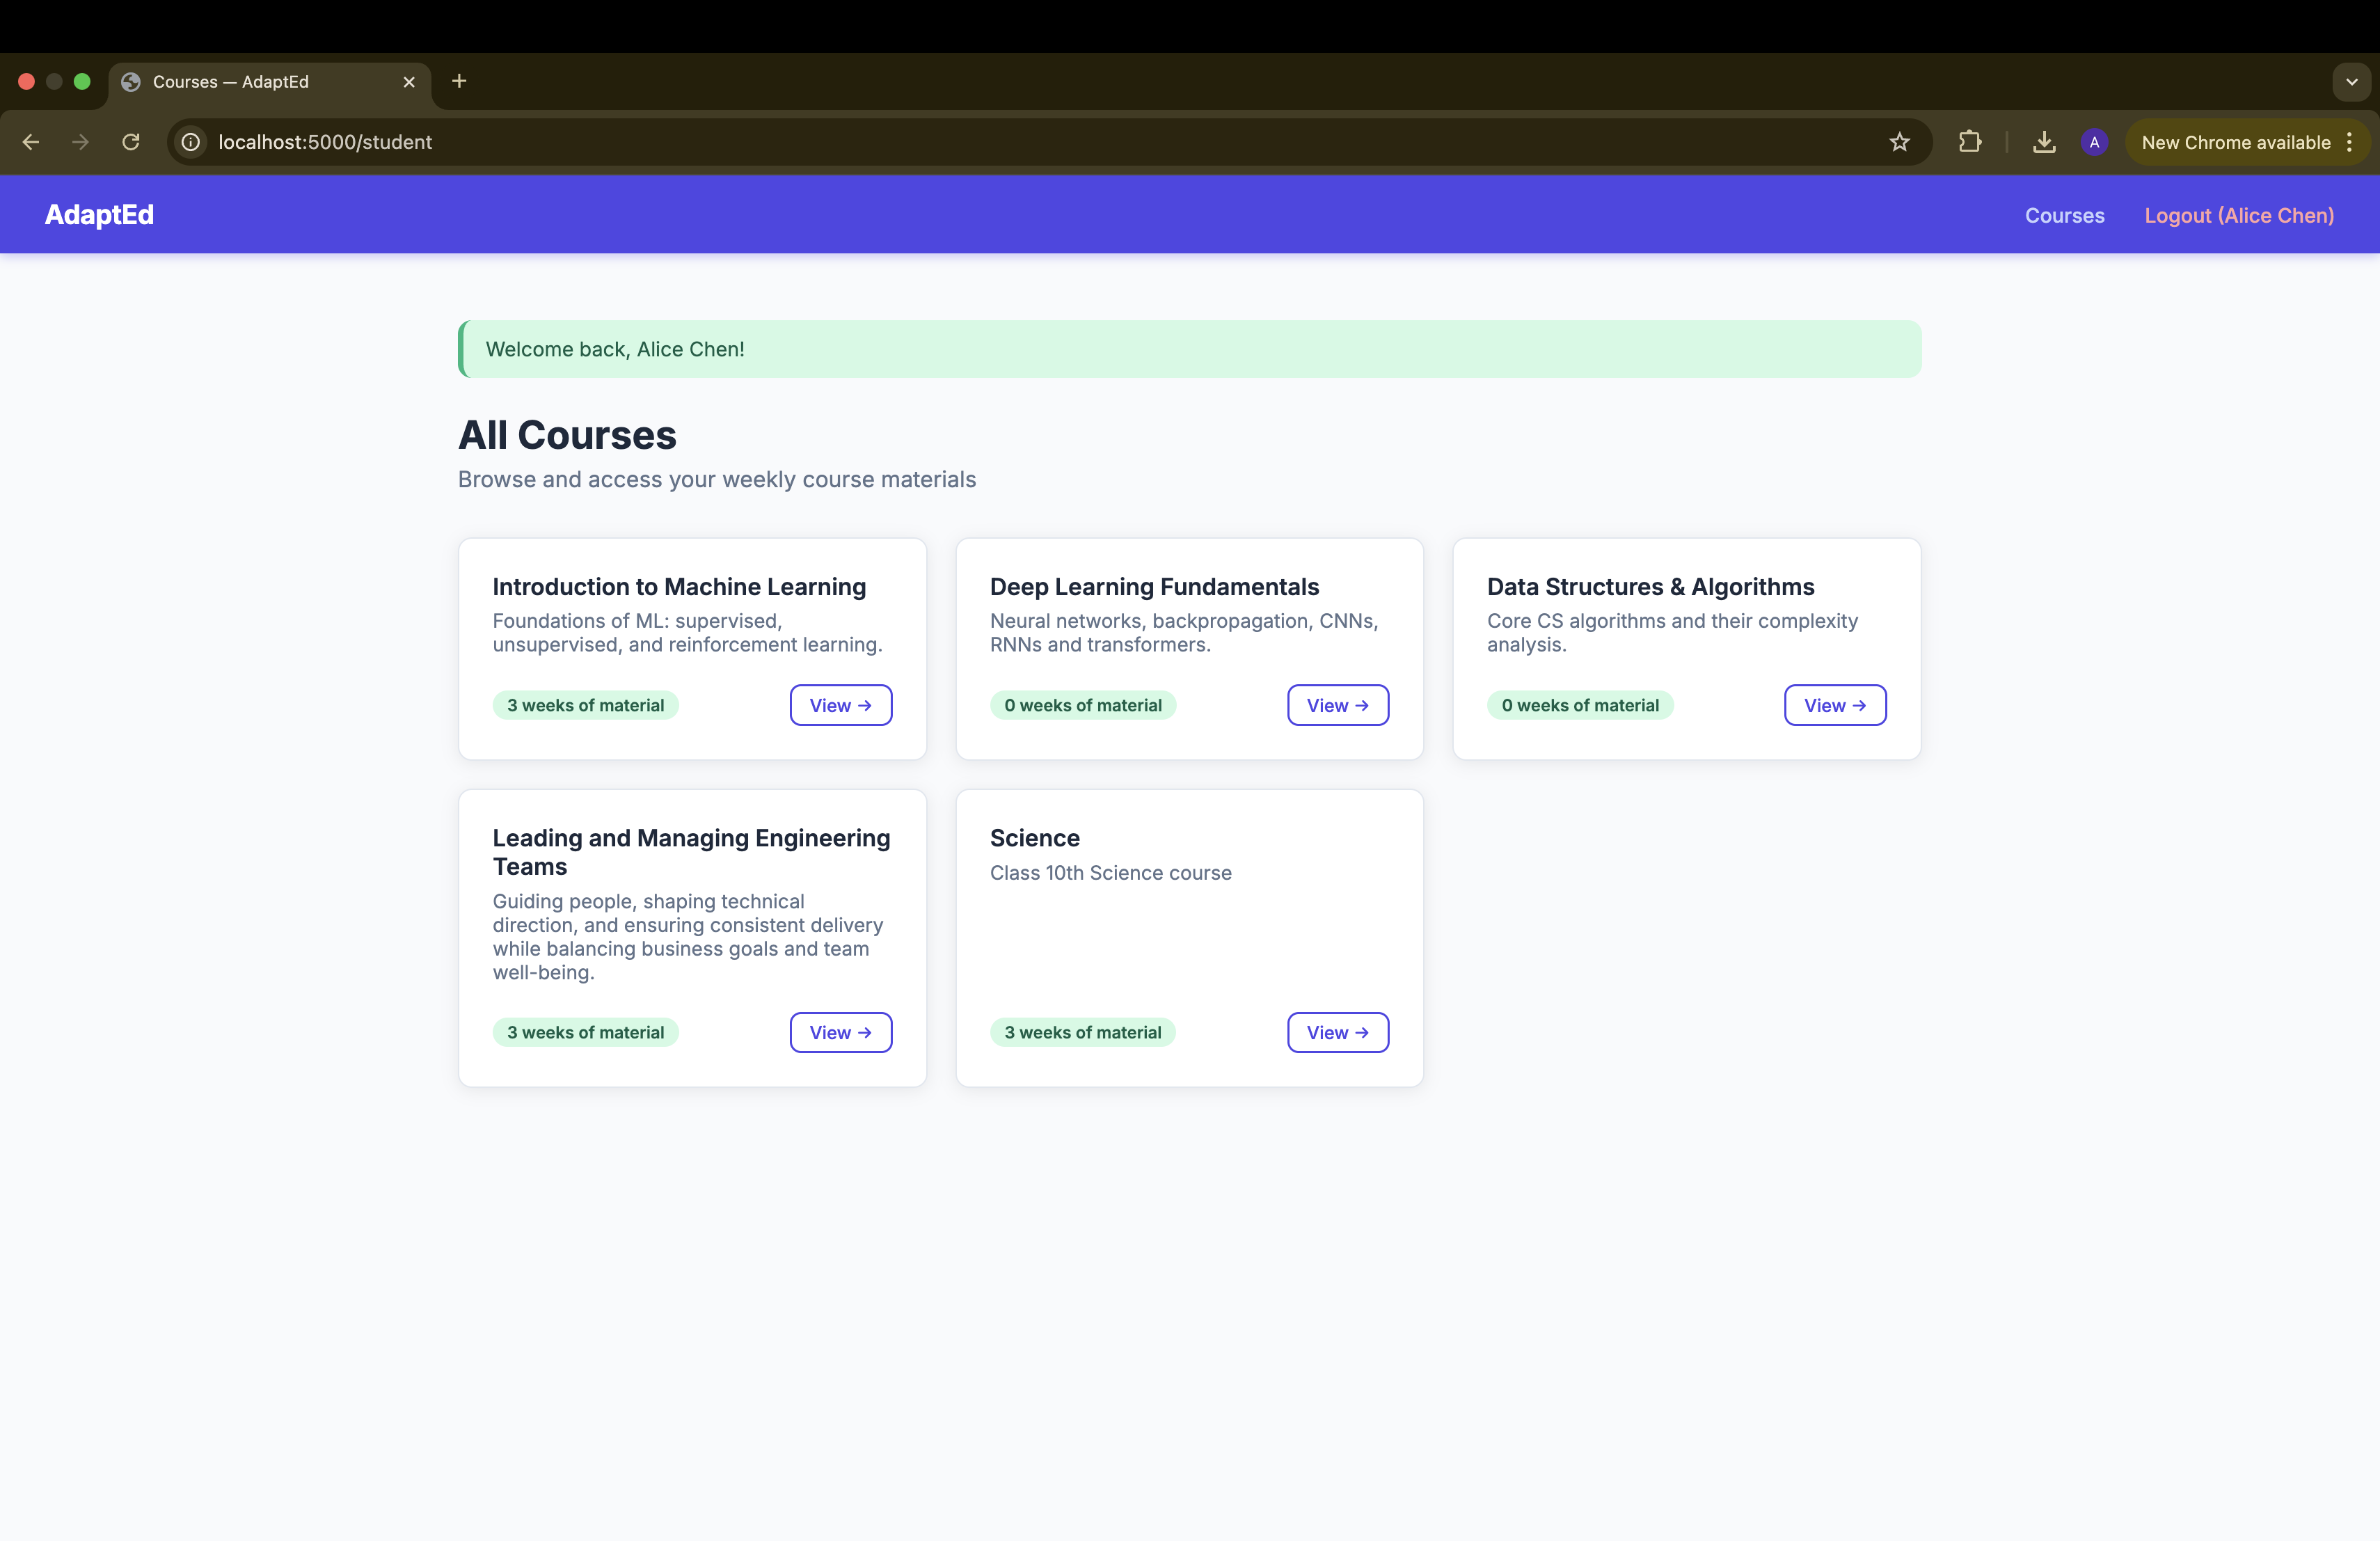Viewport: 2380px width, 1541px height.
Task: Click the browser back arrow
Action: [31, 142]
